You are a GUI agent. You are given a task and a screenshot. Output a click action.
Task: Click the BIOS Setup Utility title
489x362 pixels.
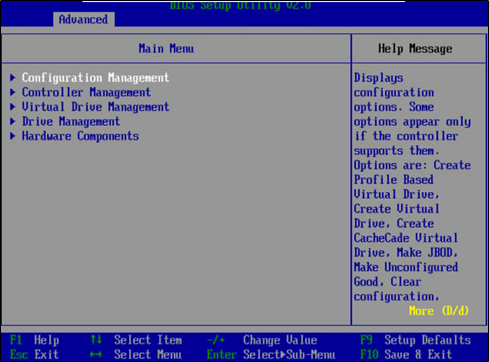tap(240, 5)
